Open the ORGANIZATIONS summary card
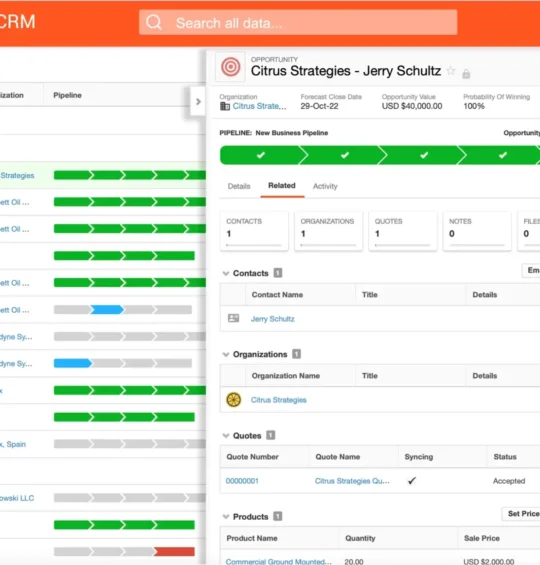540x565 pixels. coord(328,231)
